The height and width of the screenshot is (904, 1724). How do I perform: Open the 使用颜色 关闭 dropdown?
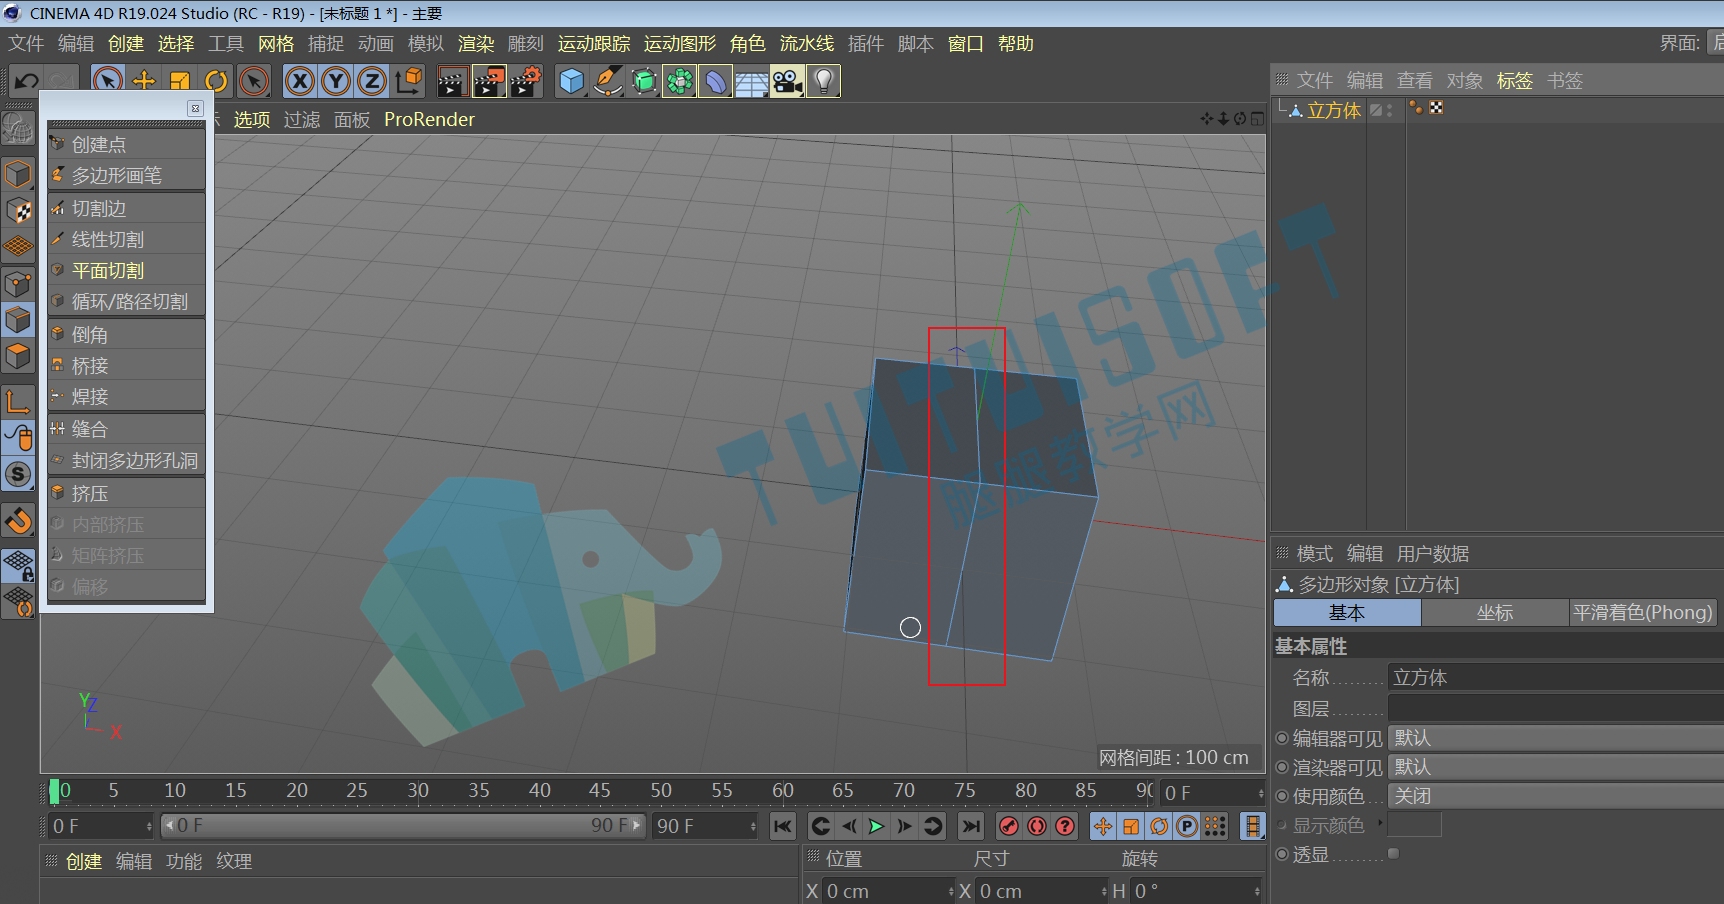click(1556, 796)
